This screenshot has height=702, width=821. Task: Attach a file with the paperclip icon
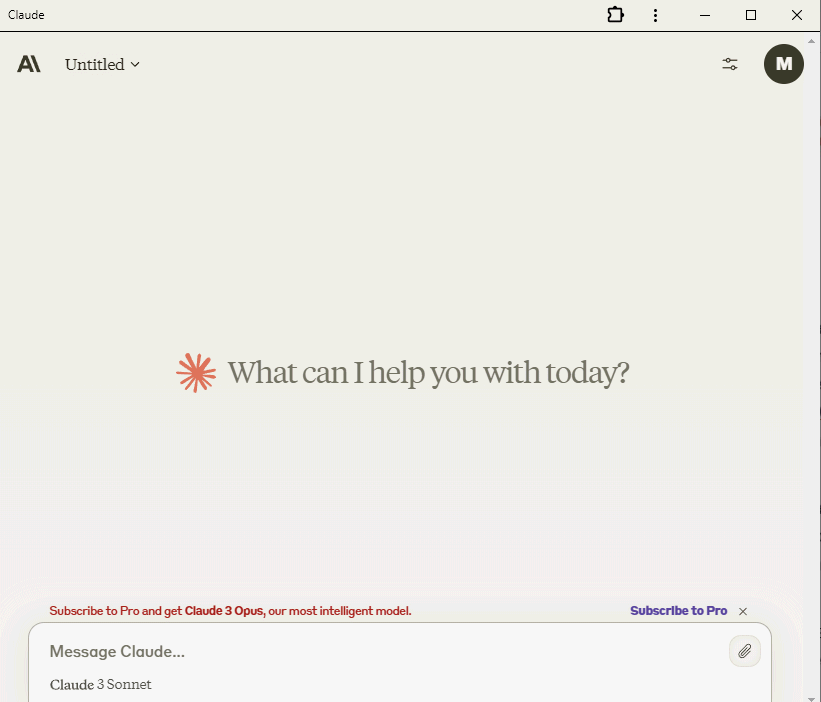tap(744, 651)
